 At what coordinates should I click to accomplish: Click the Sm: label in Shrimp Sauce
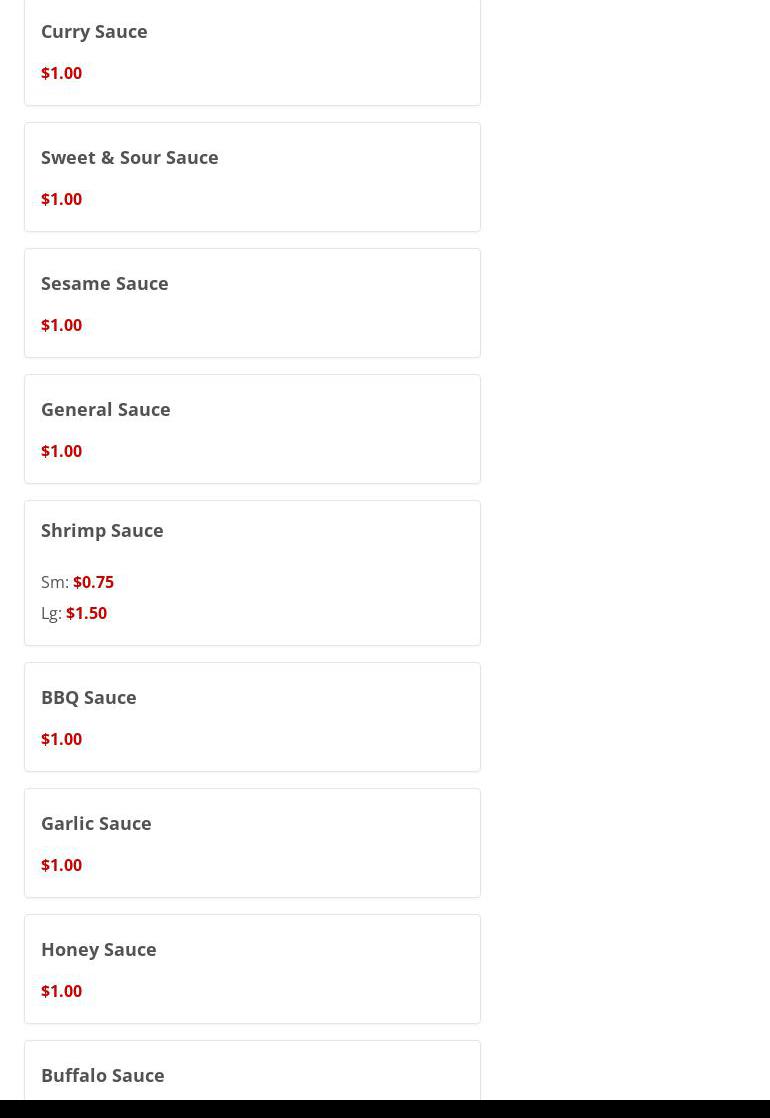click(x=55, y=582)
